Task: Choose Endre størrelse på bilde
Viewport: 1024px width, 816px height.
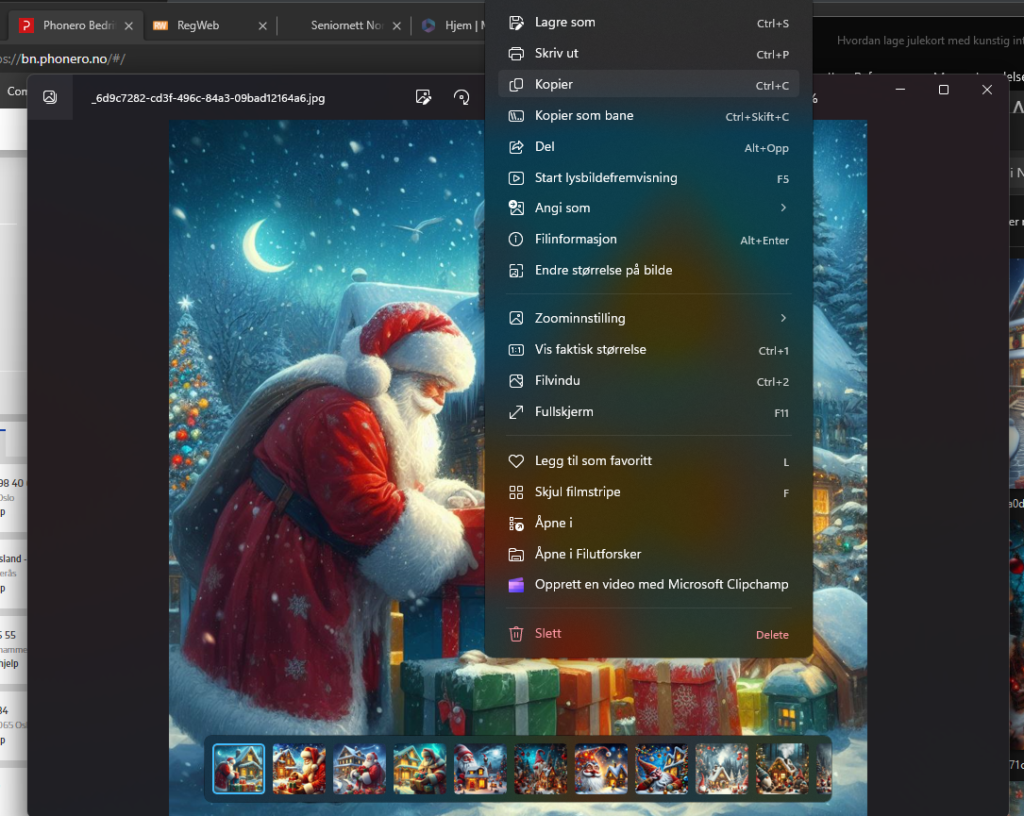Action: point(603,271)
